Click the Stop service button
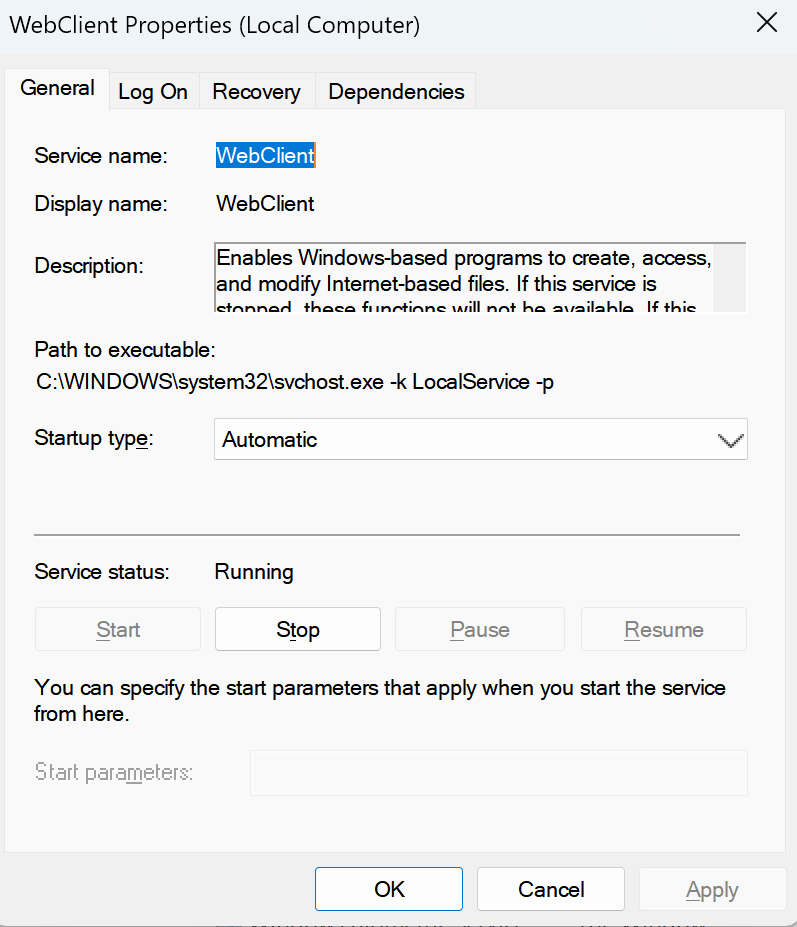Screen dimensions: 797x927 [298, 629]
